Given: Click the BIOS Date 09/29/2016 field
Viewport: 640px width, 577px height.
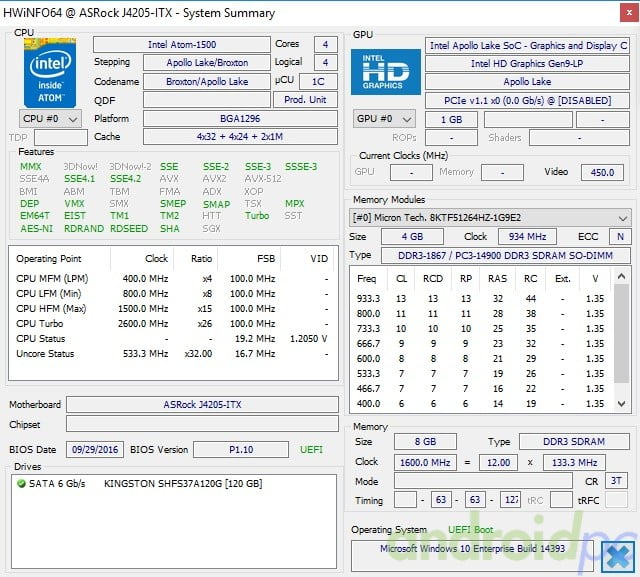Looking at the screenshot, I should [x=95, y=450].
